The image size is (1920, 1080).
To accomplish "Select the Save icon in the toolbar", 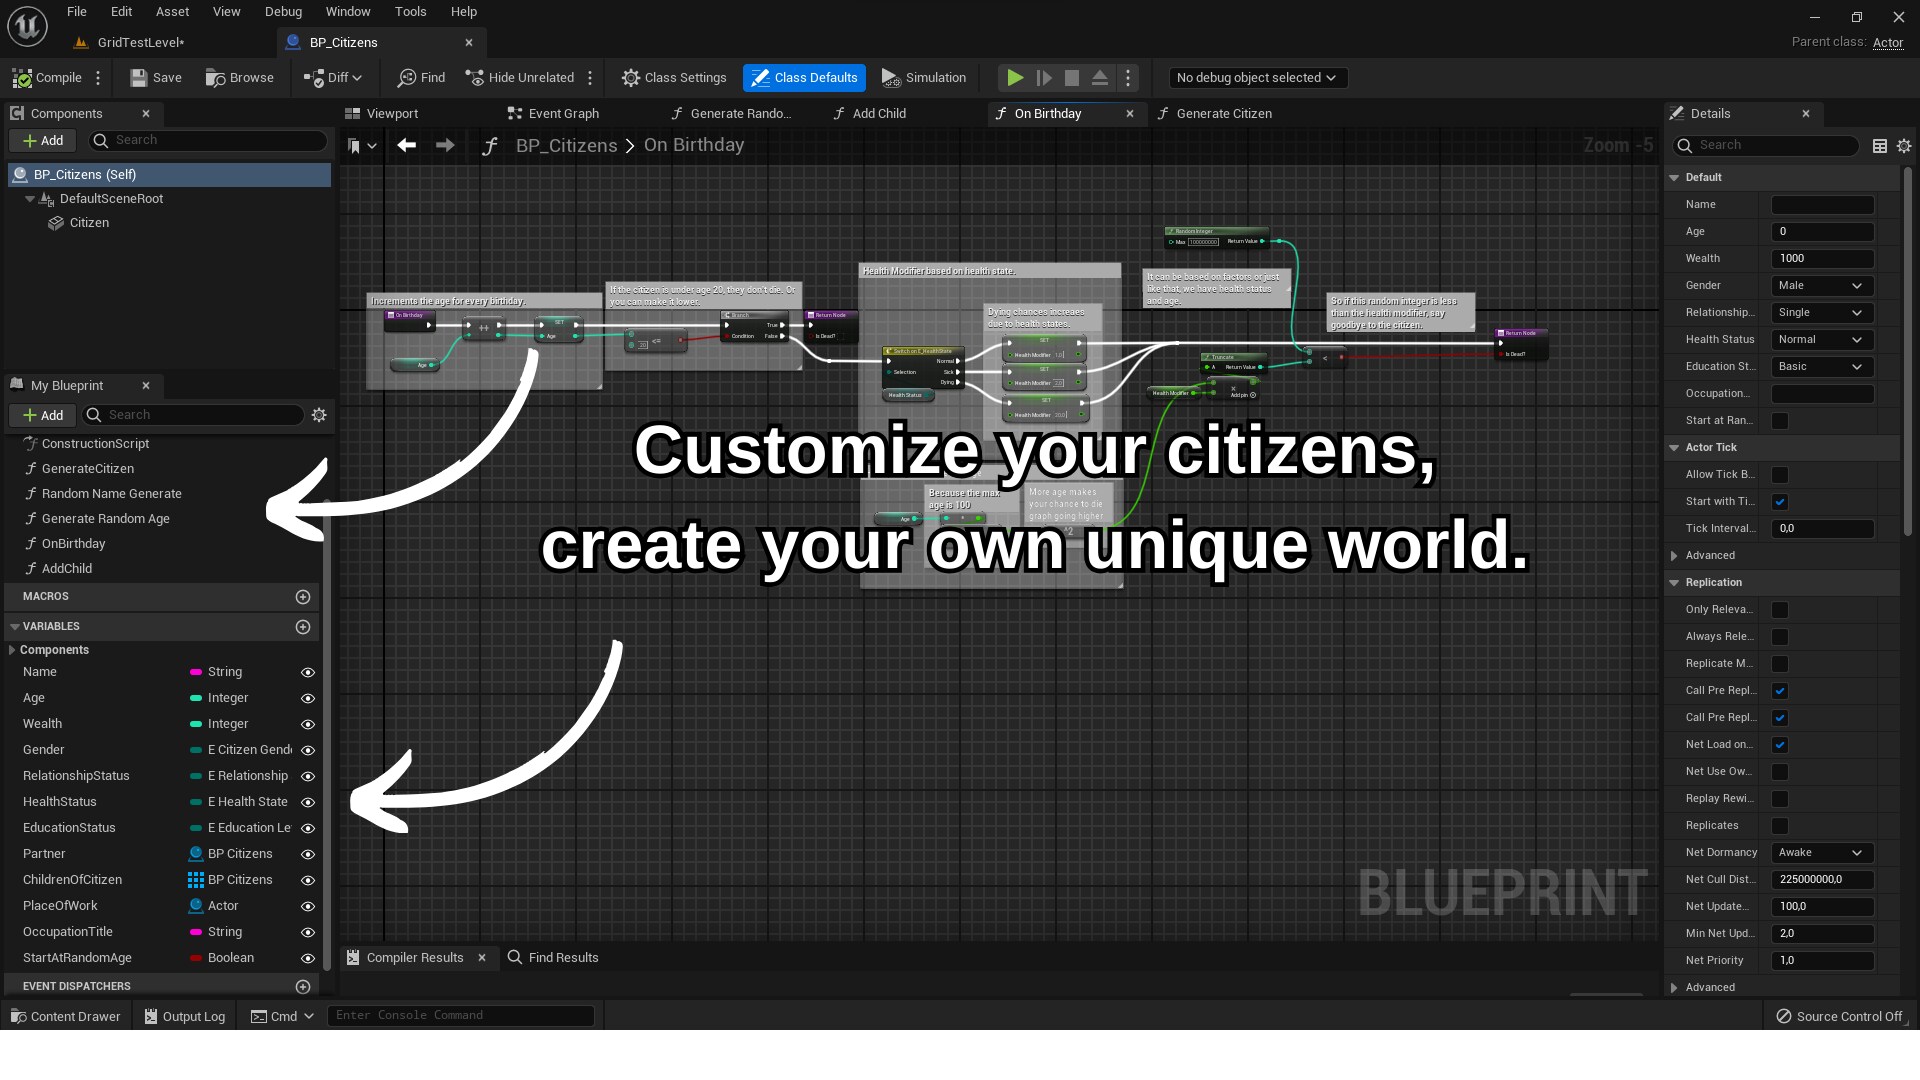I will pyautogui.click(x=137, y=78).
